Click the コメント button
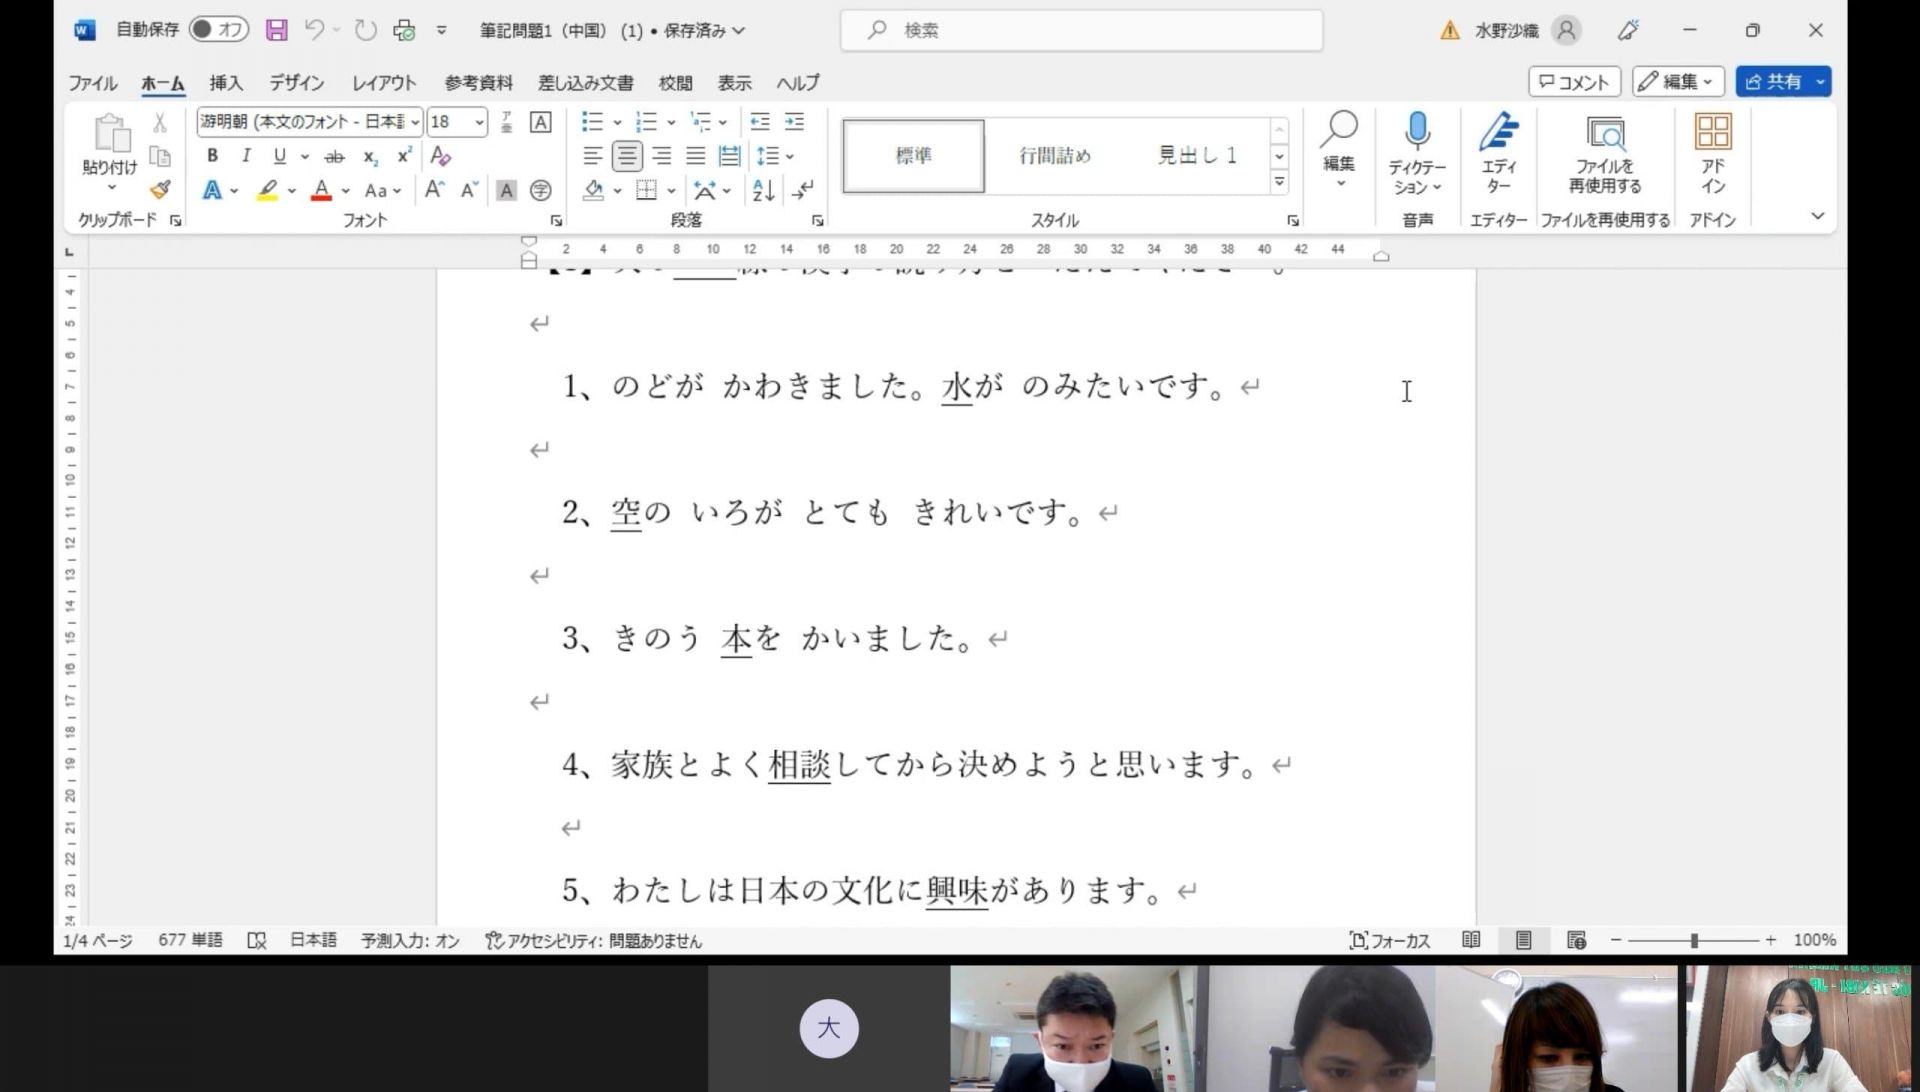Screen dimensions: 1920x1092 1574,82
